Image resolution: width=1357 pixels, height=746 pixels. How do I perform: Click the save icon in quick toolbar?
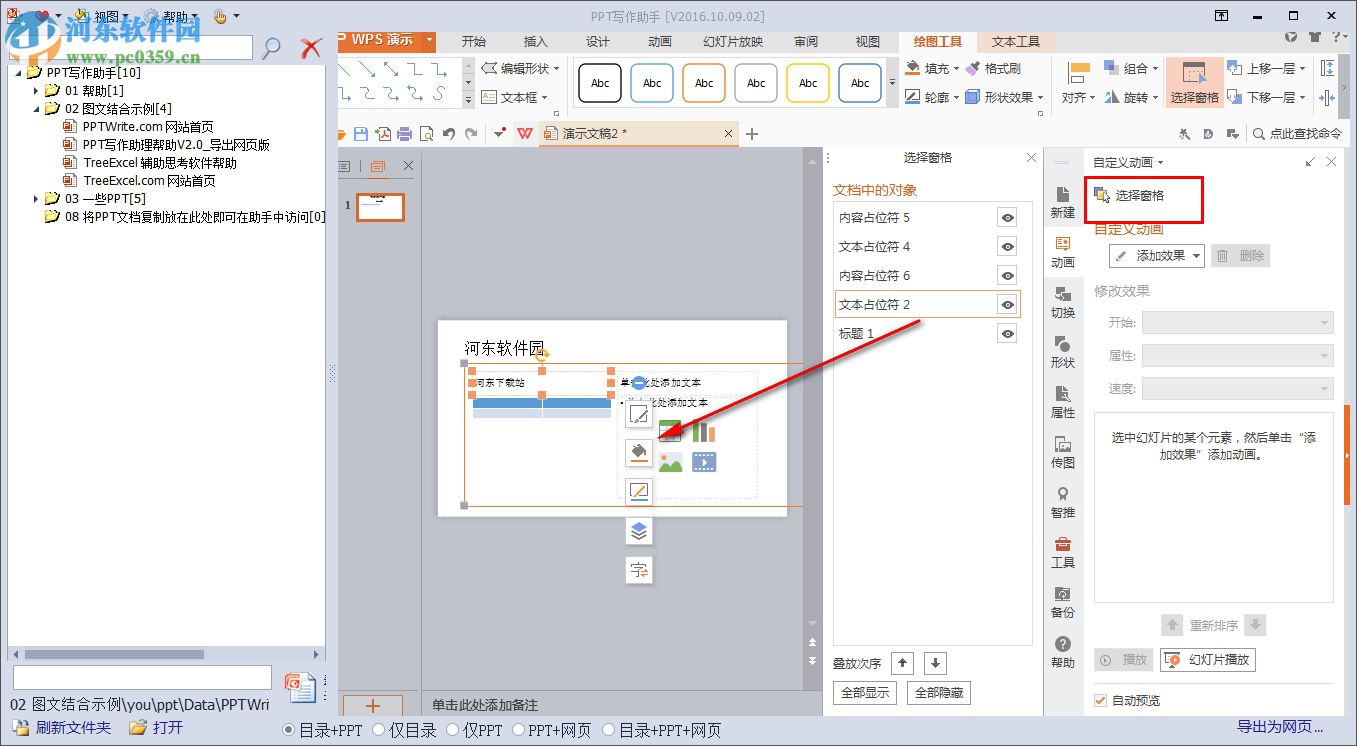(x=361, y=134)
